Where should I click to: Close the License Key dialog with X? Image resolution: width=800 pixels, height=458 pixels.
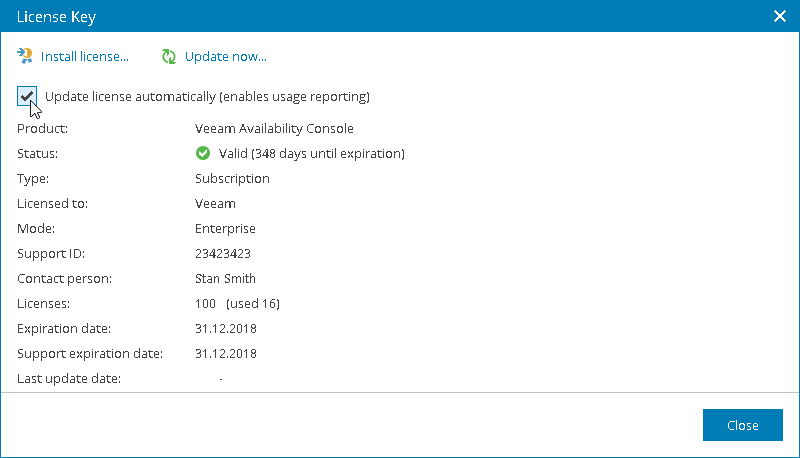click(x=780, y=16)
